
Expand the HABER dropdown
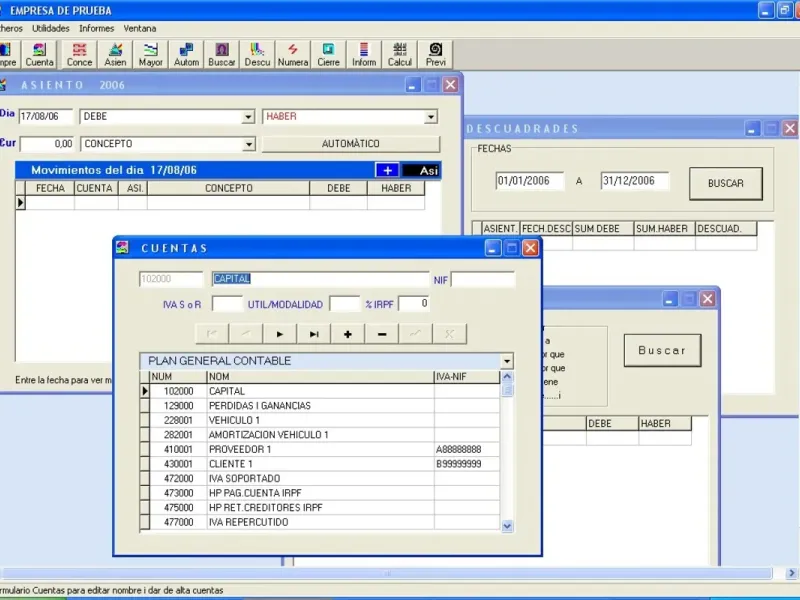pos(431,117)
